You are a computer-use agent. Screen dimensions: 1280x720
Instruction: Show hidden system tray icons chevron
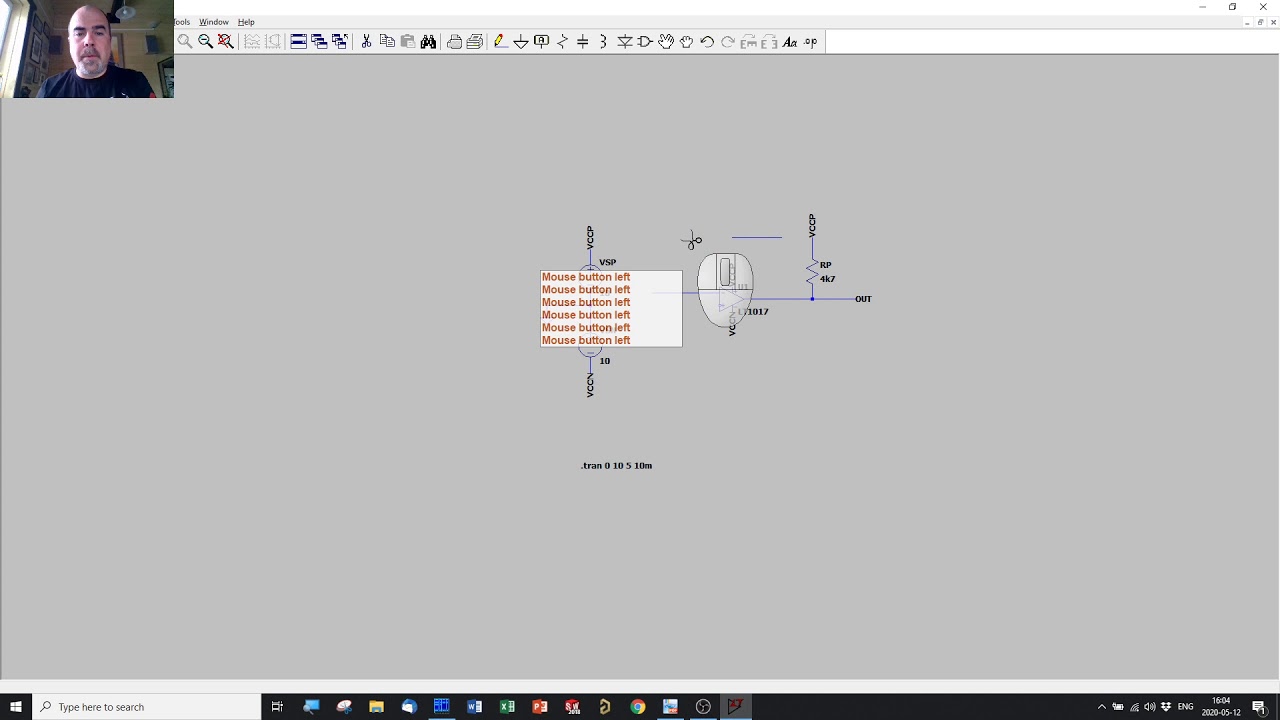1102,707
